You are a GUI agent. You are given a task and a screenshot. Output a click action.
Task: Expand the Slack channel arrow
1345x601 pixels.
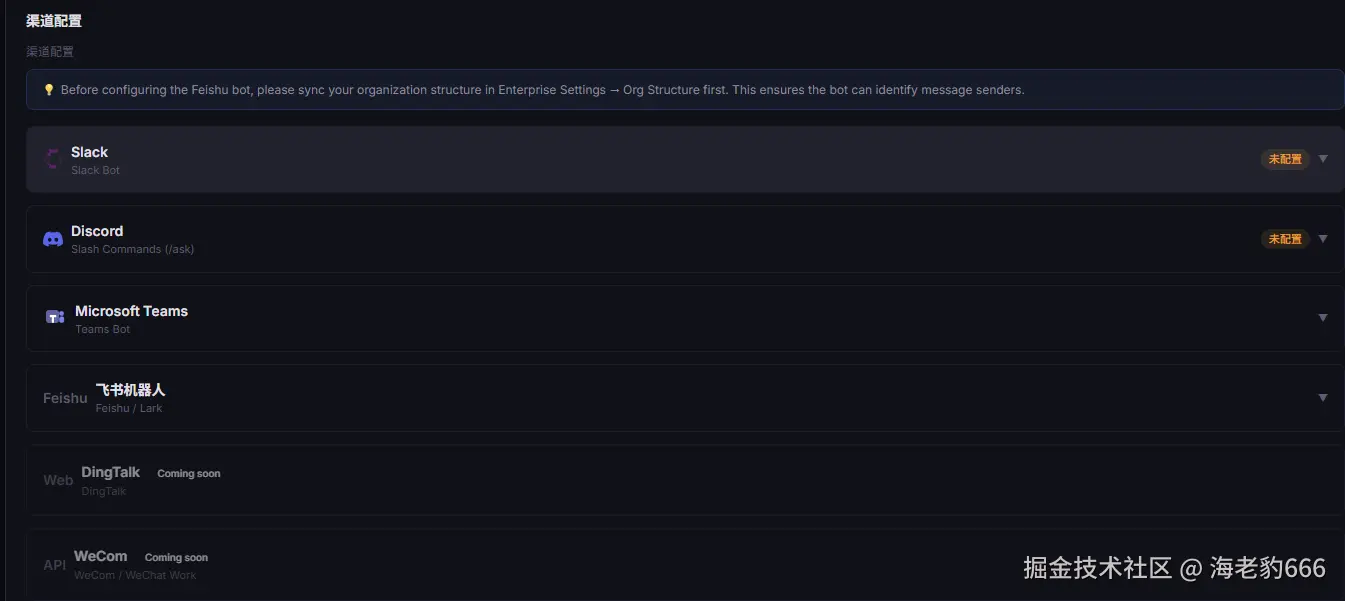pyautogui.click(x=1323, y=159)
